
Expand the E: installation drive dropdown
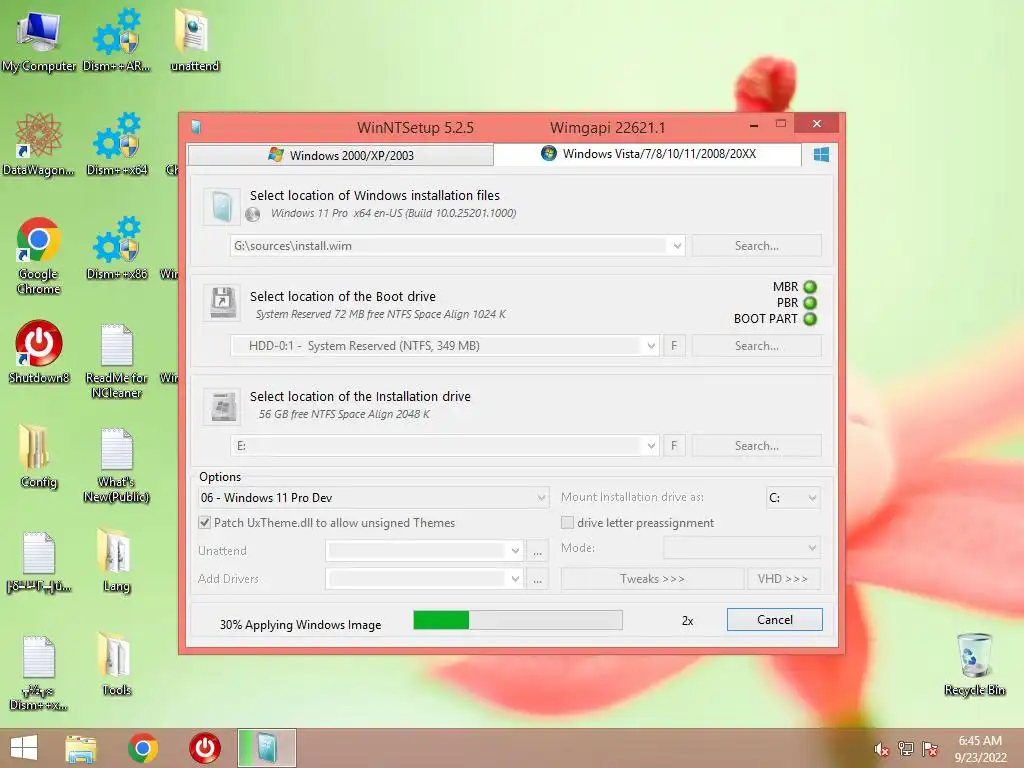click(x=651, y=446)
